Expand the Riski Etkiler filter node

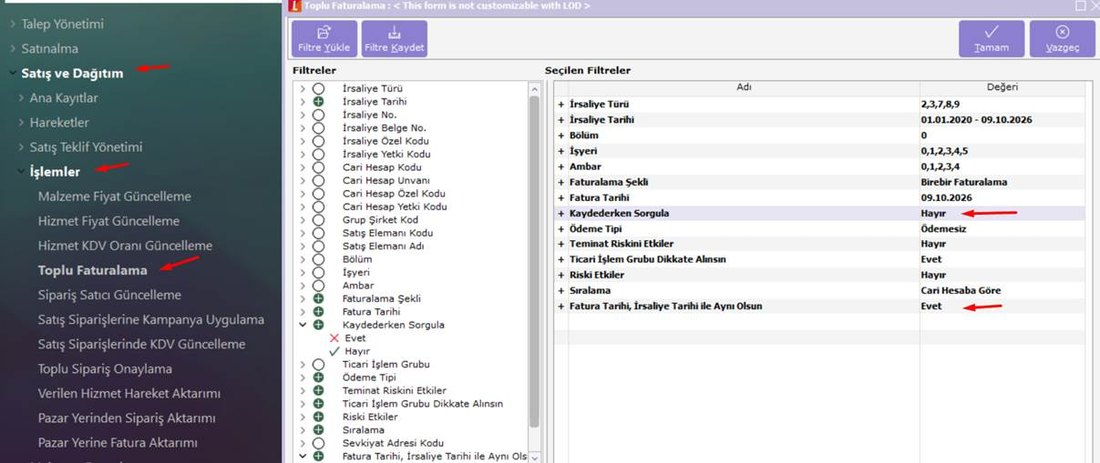tap(302, 417)
